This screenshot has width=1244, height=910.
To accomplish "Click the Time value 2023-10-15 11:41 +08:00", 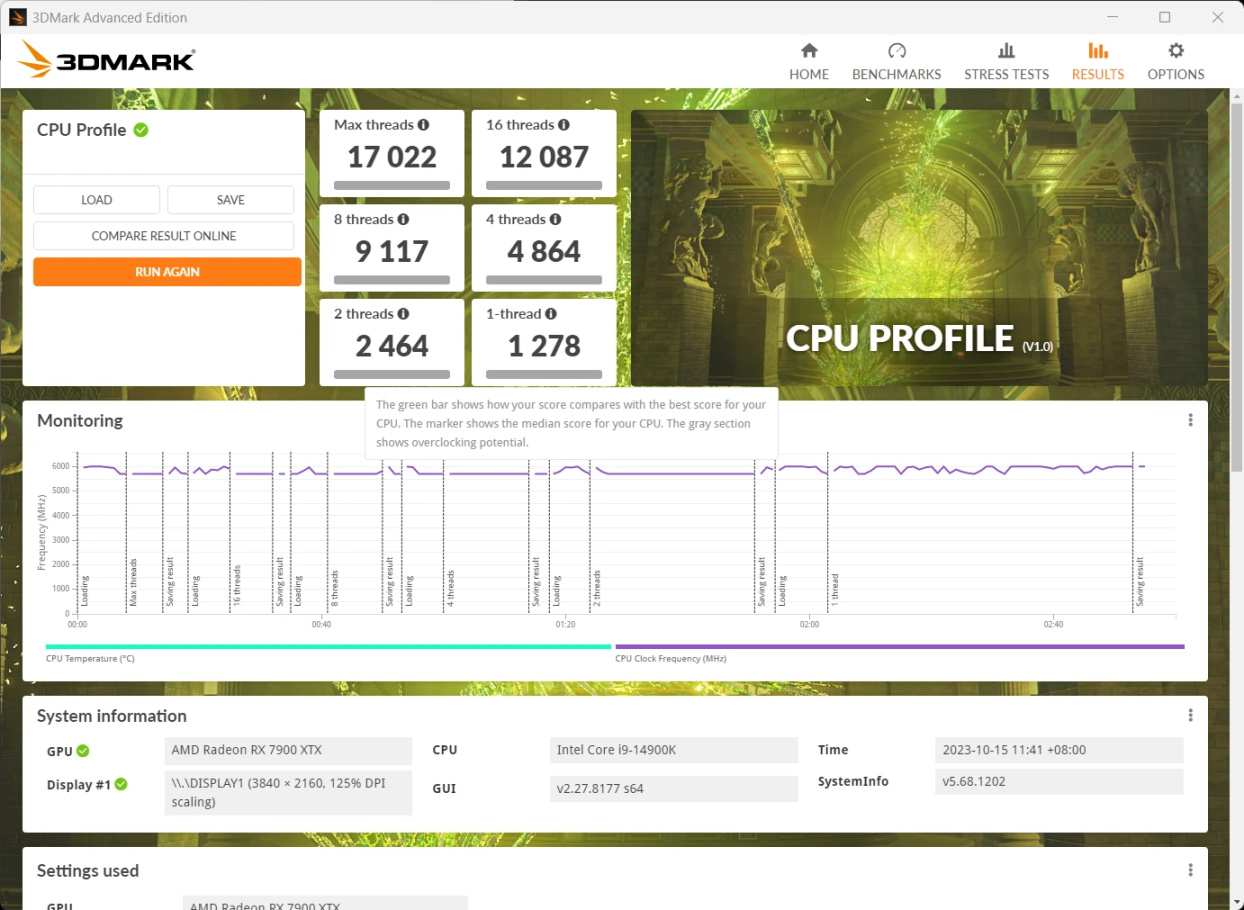I will [x=1060, y=750].
